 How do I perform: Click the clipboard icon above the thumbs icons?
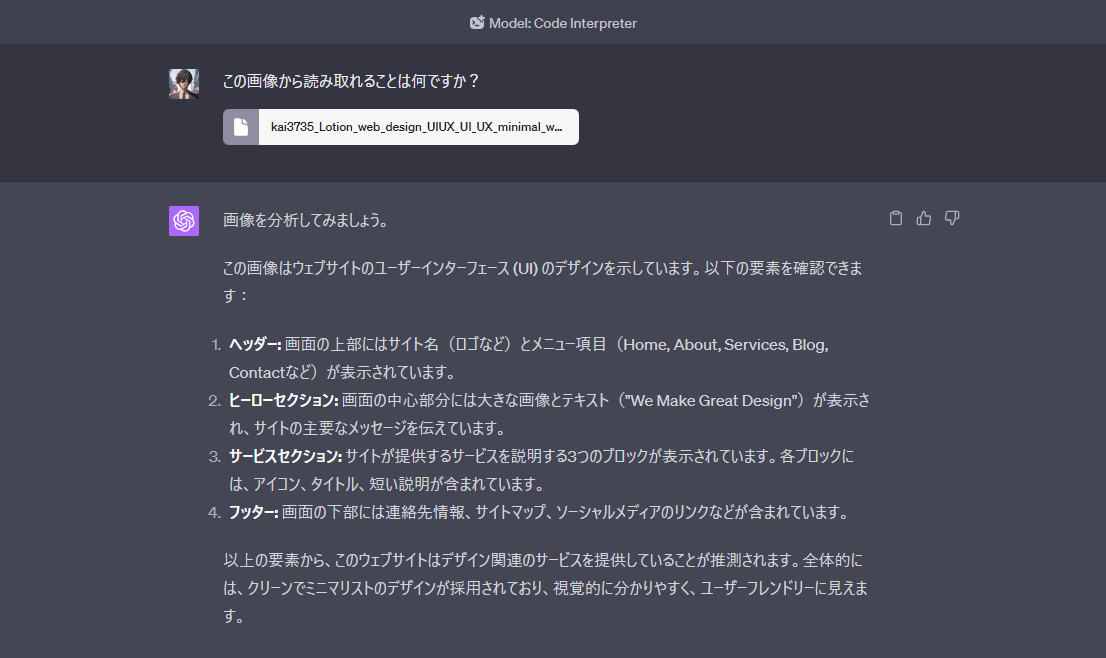tap(895, 218)
